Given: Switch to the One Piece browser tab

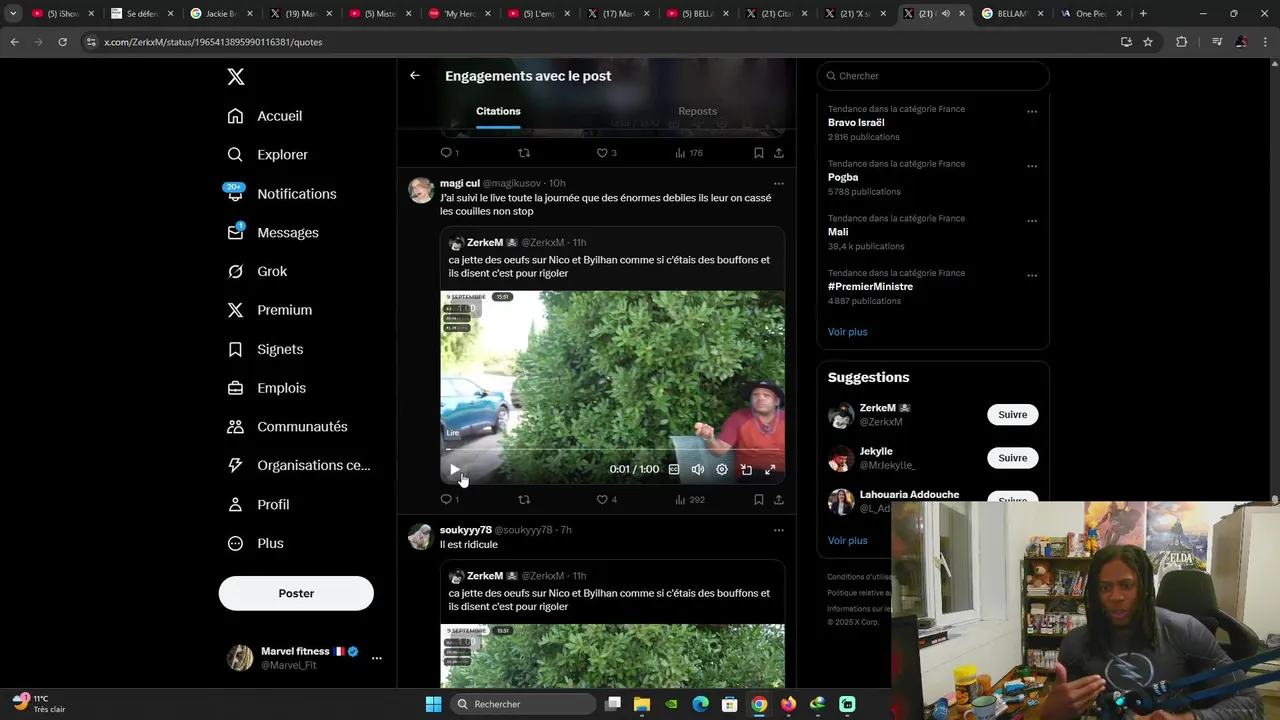Looking at the screenshot, I should (1091, 14).
